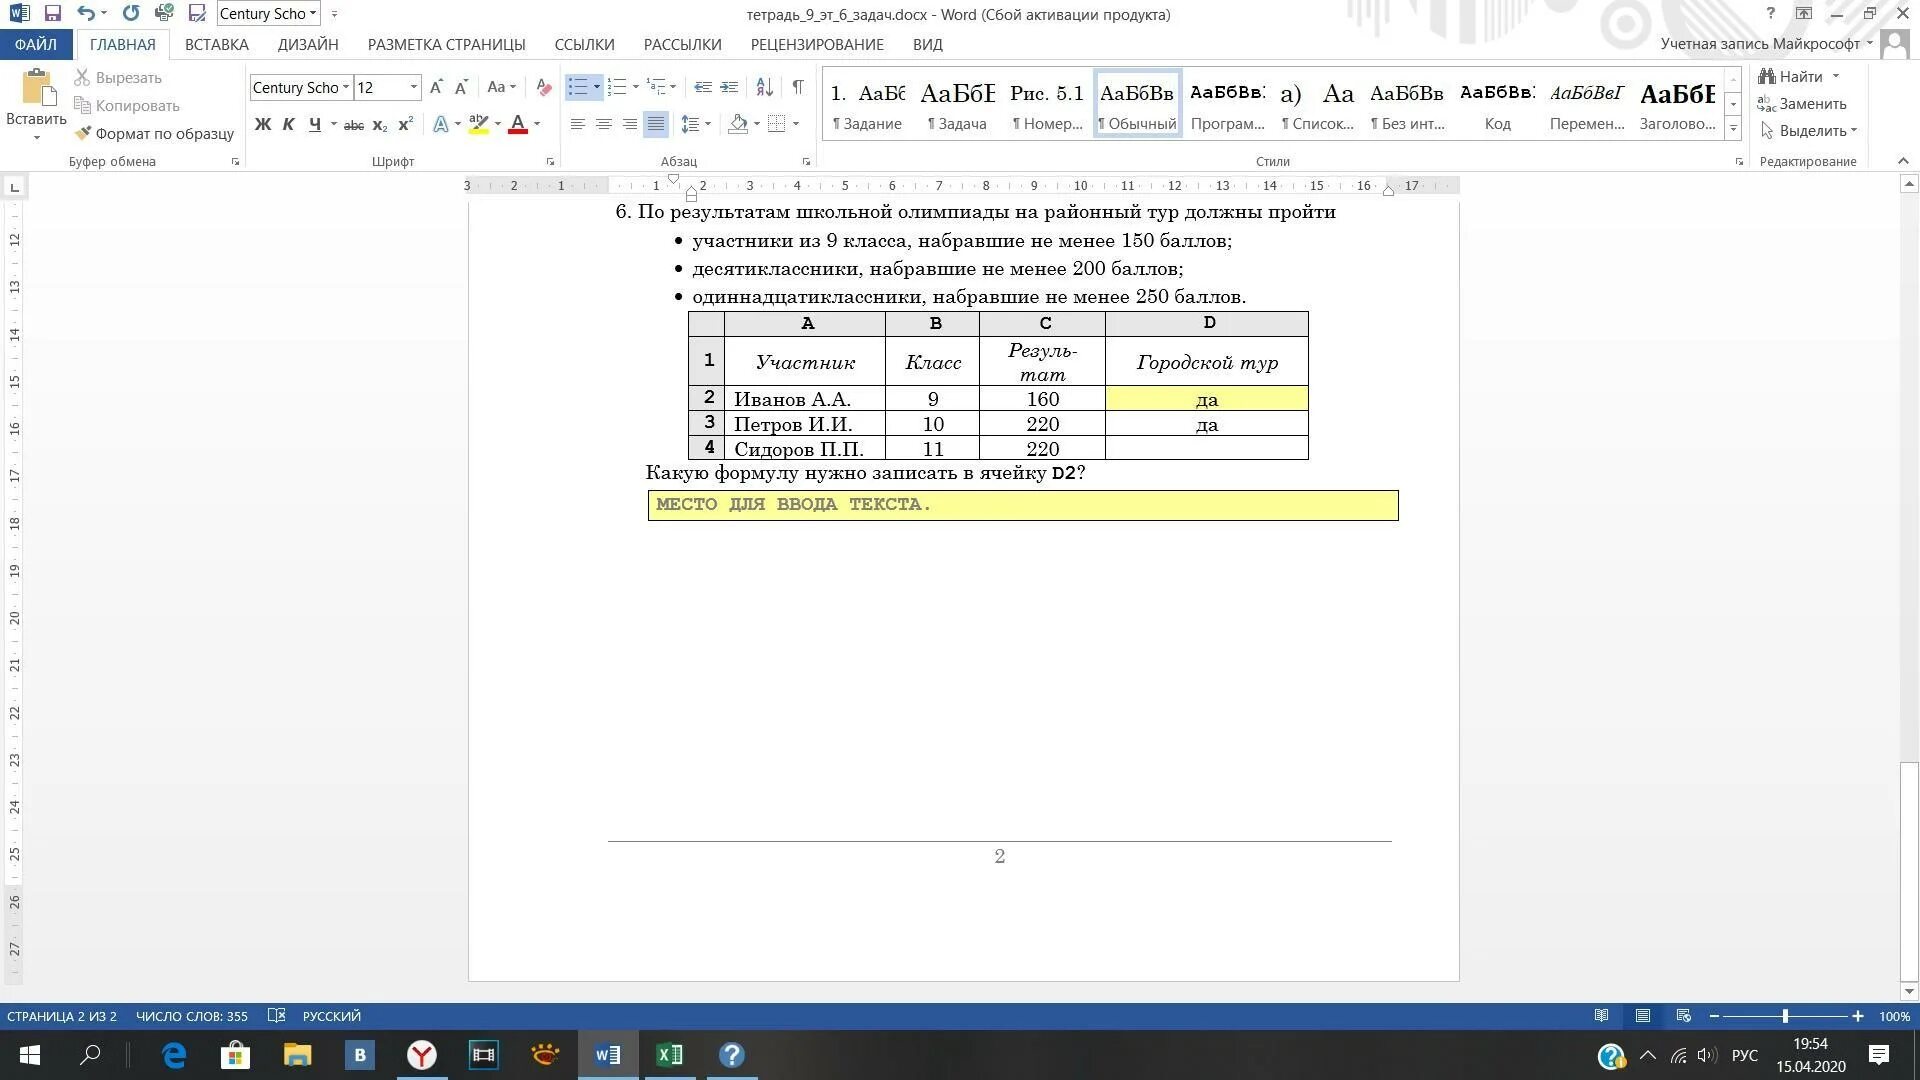Image resolution: width=1920 pixels, height=1080 pixels.
Task: Expand the font size dropdown
Action: point(413,88)
